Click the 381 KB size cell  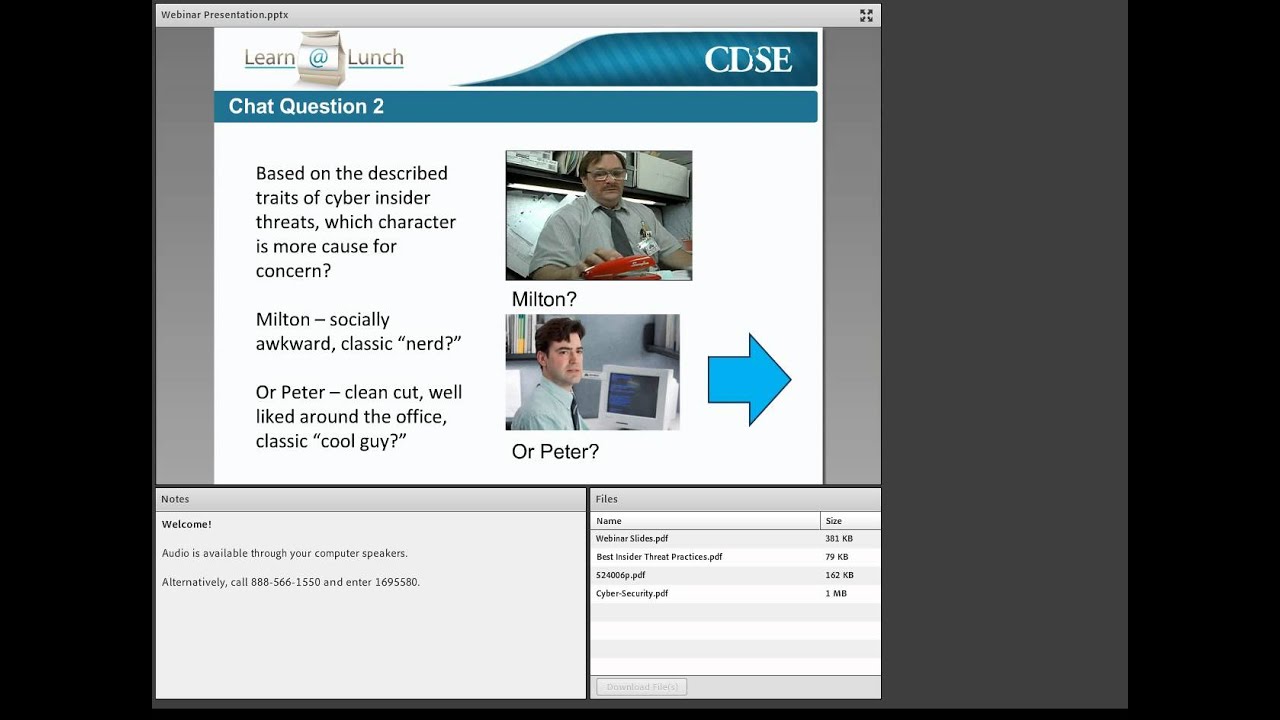click(839, 539)
